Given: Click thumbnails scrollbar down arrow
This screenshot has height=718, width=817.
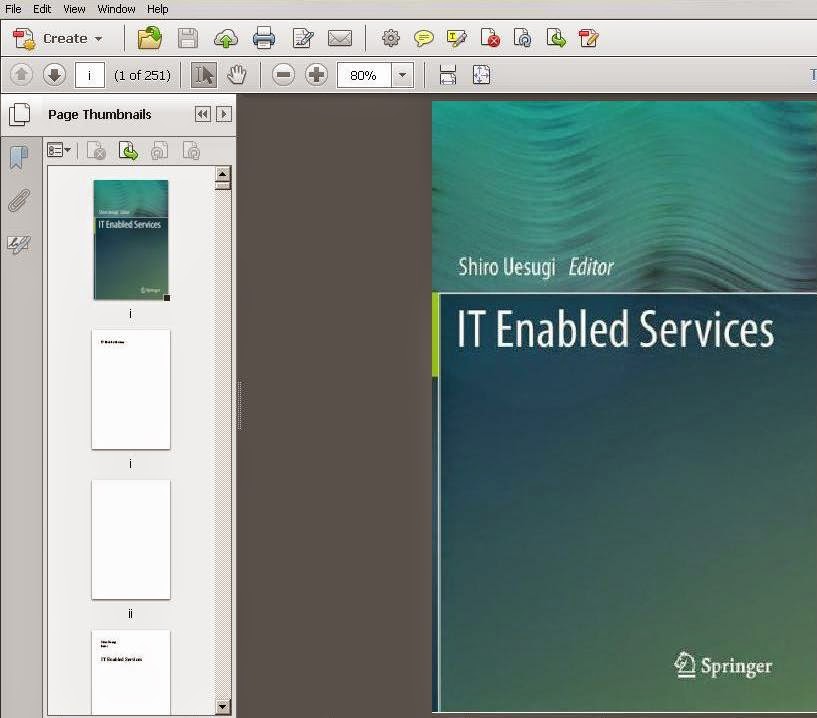Looking at the screenshot, I should click(222, 707).
